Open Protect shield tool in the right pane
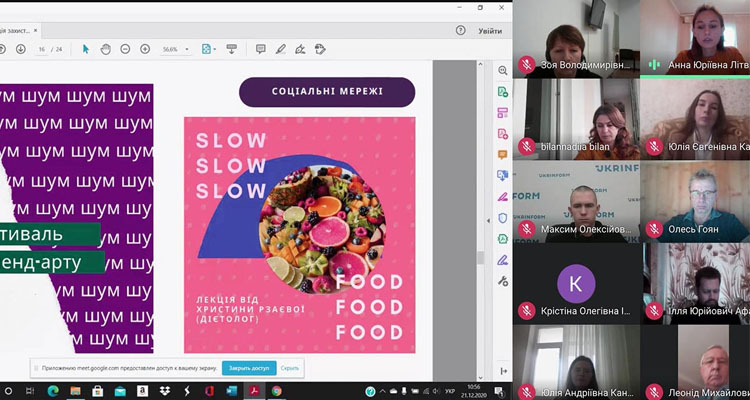The image size is (750, 400). (x=503, y=218)
